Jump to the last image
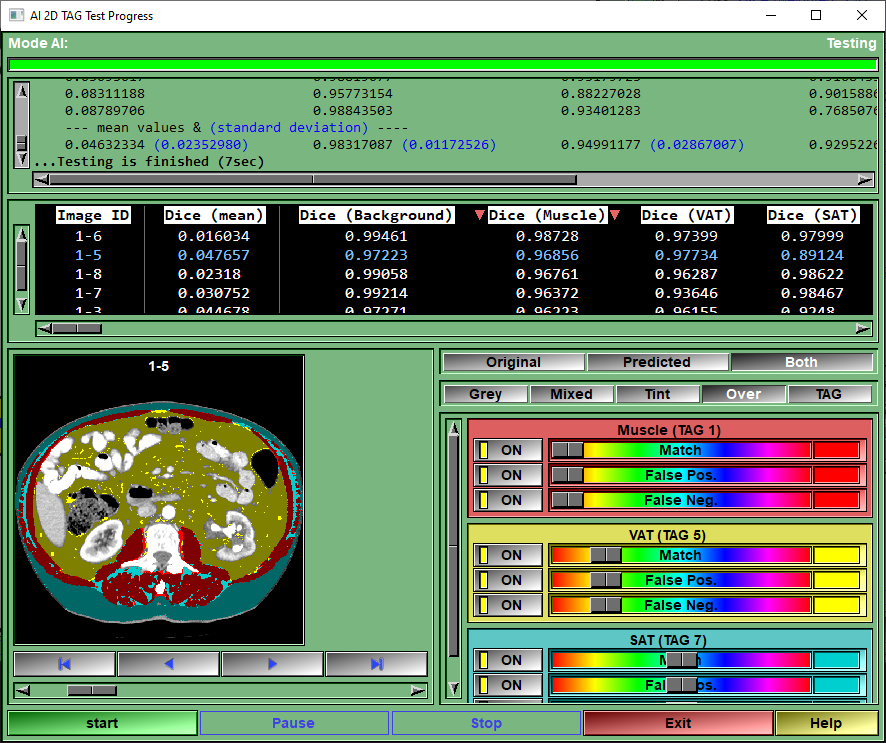The image size is (886, 743). pyautogui.click(x=377, y=664)
